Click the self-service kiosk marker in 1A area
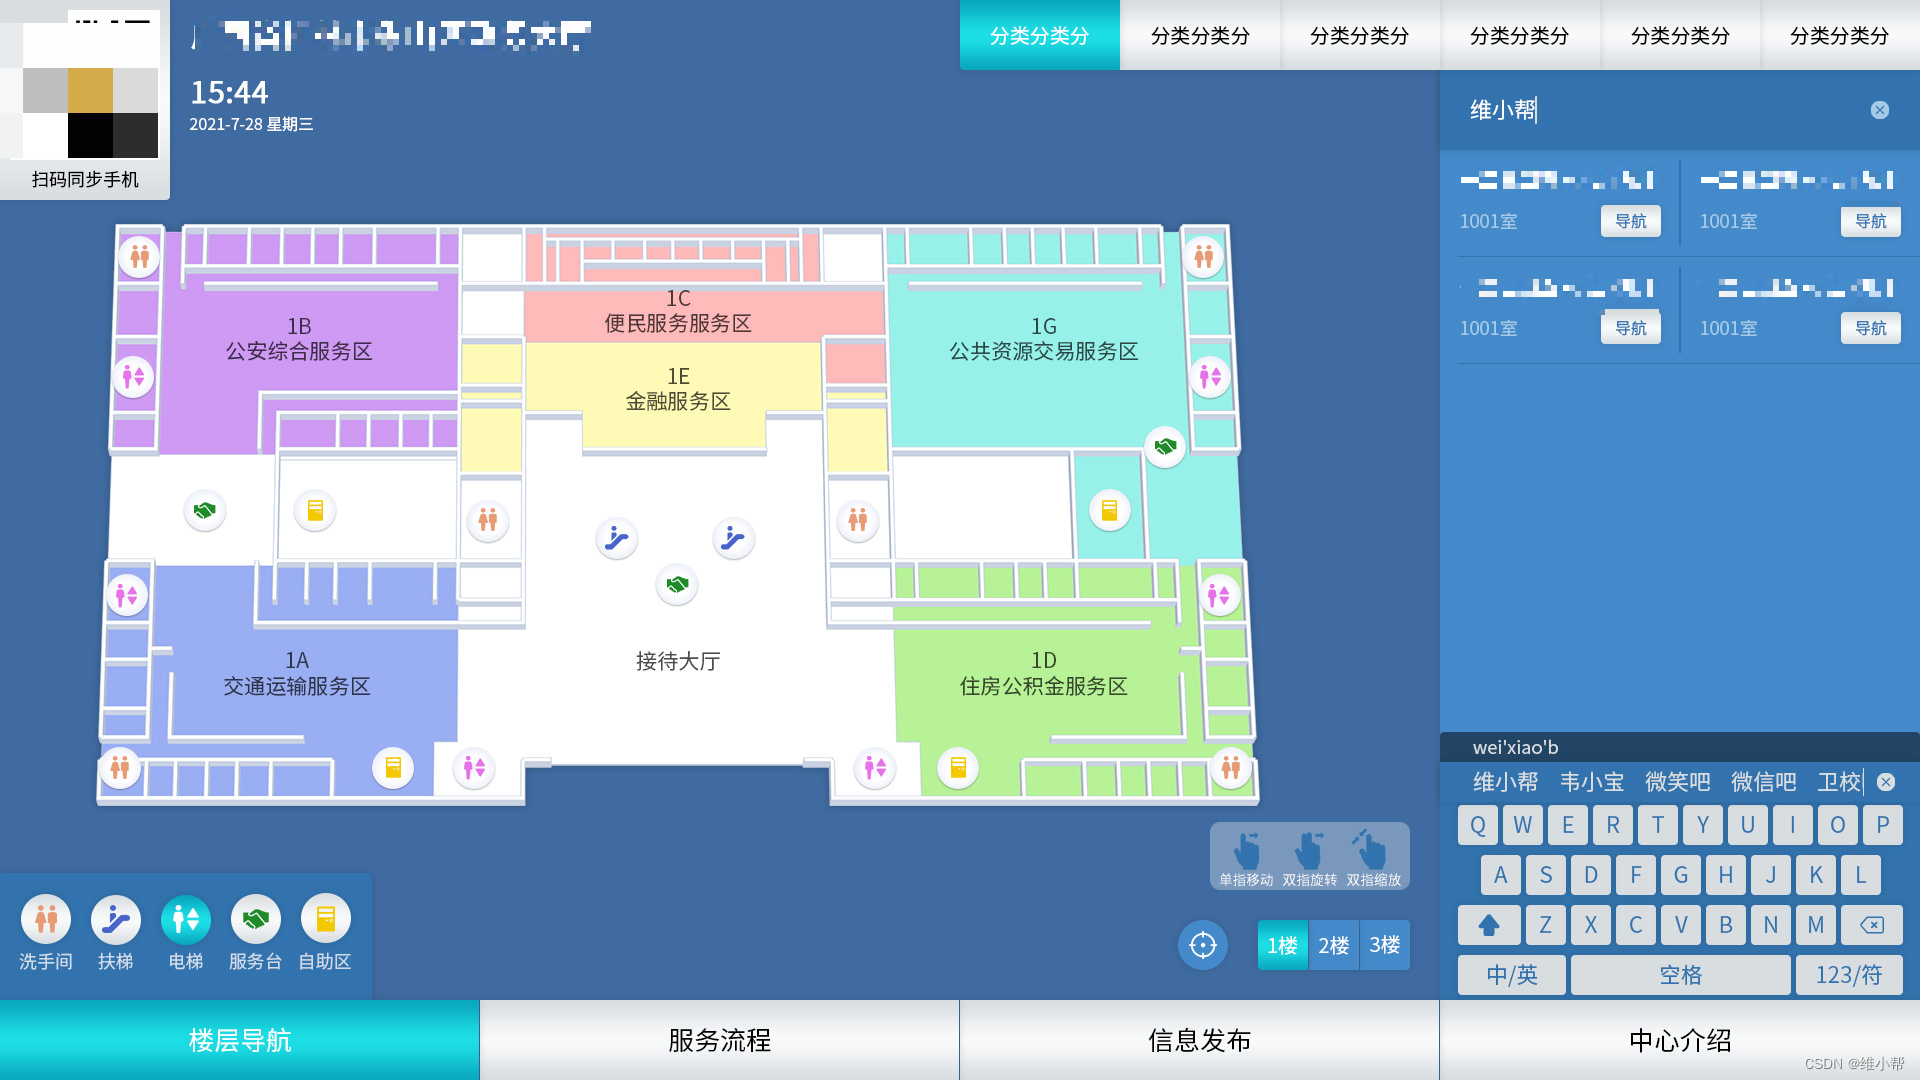Viewport: 1920px width, 1080px height. (393, 767)
